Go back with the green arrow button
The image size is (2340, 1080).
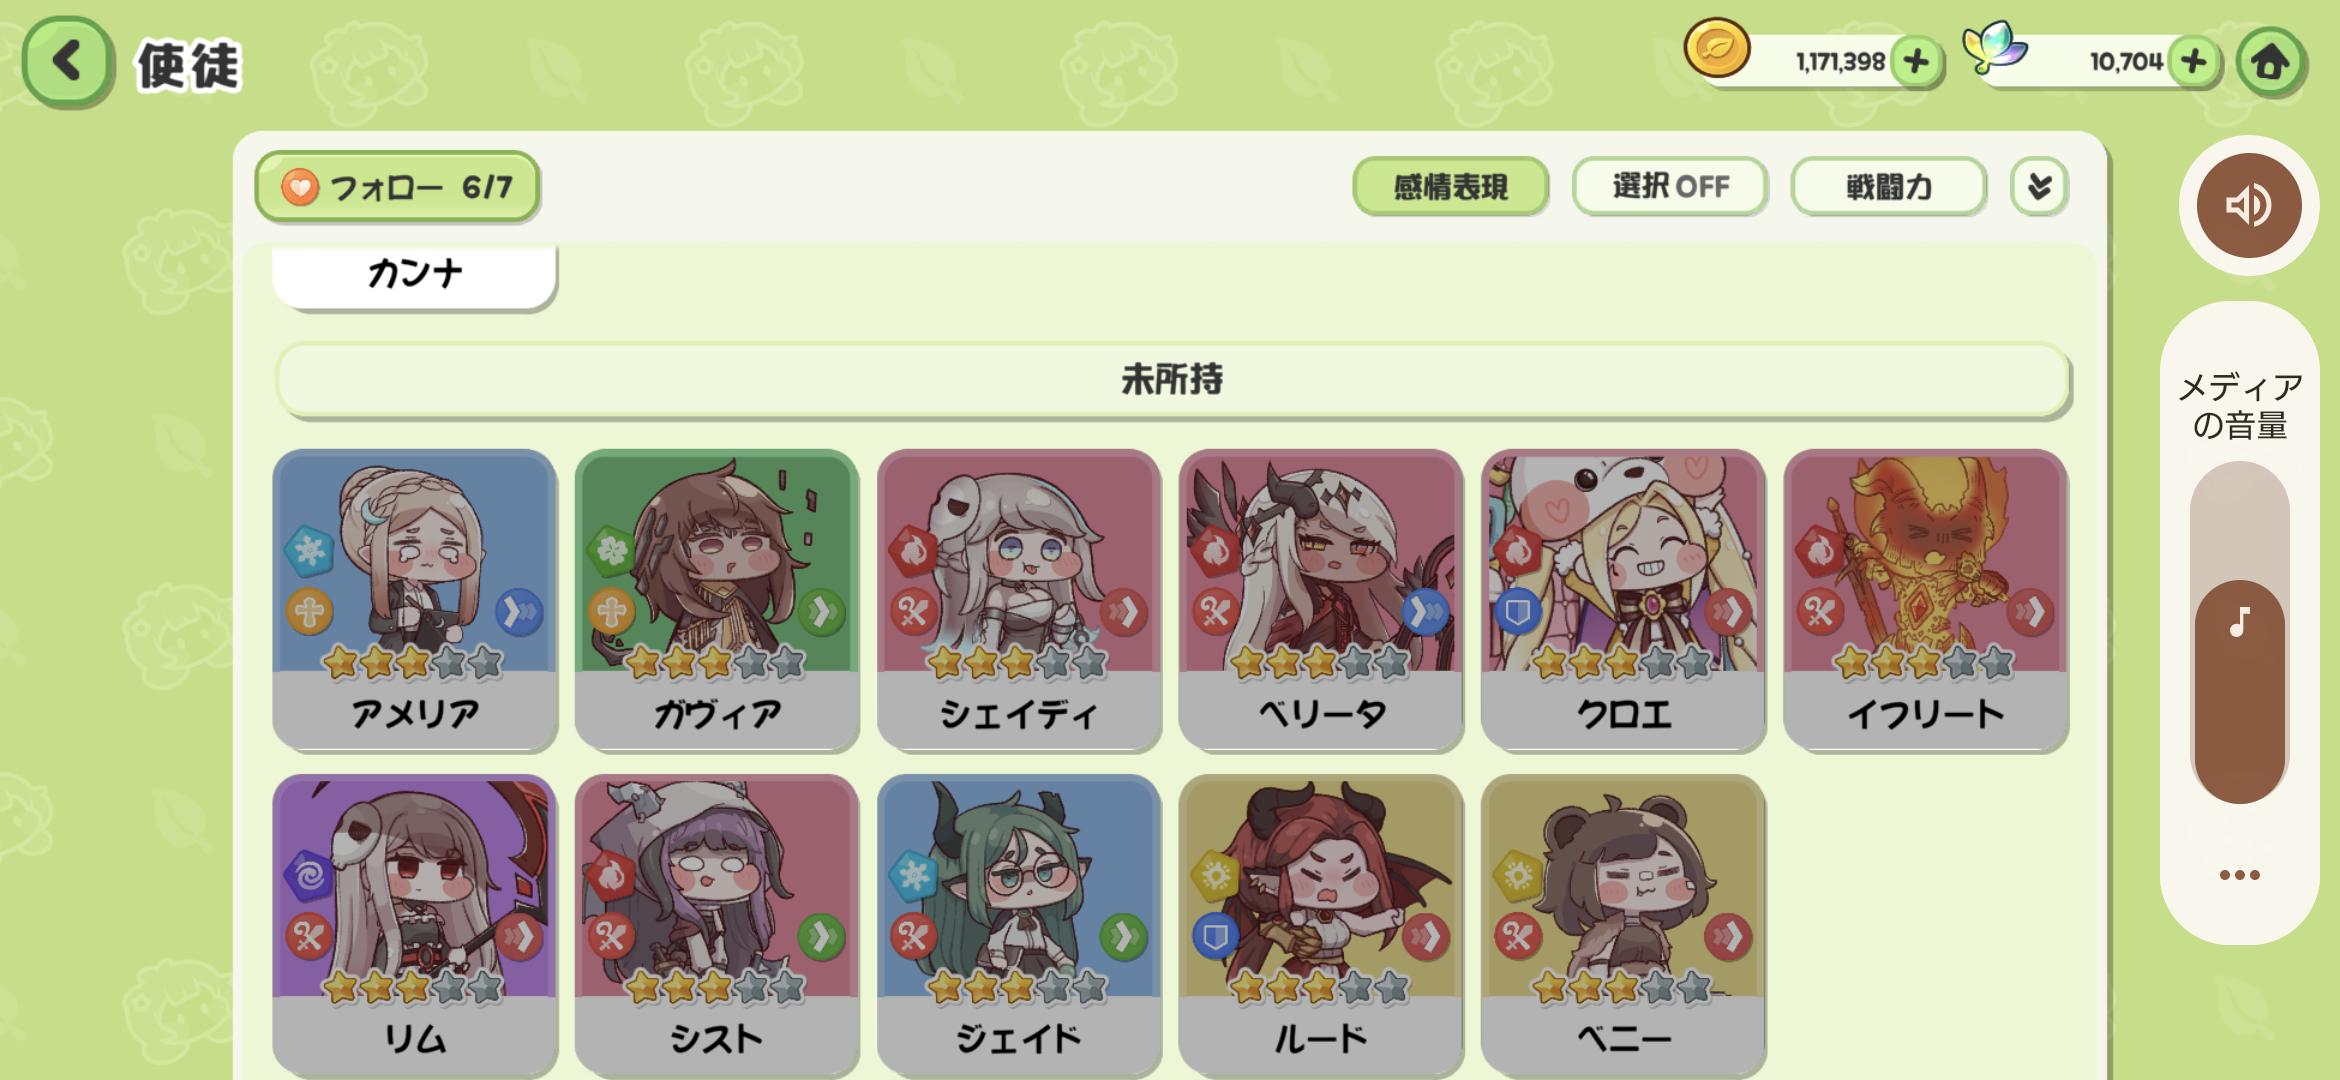67,62
